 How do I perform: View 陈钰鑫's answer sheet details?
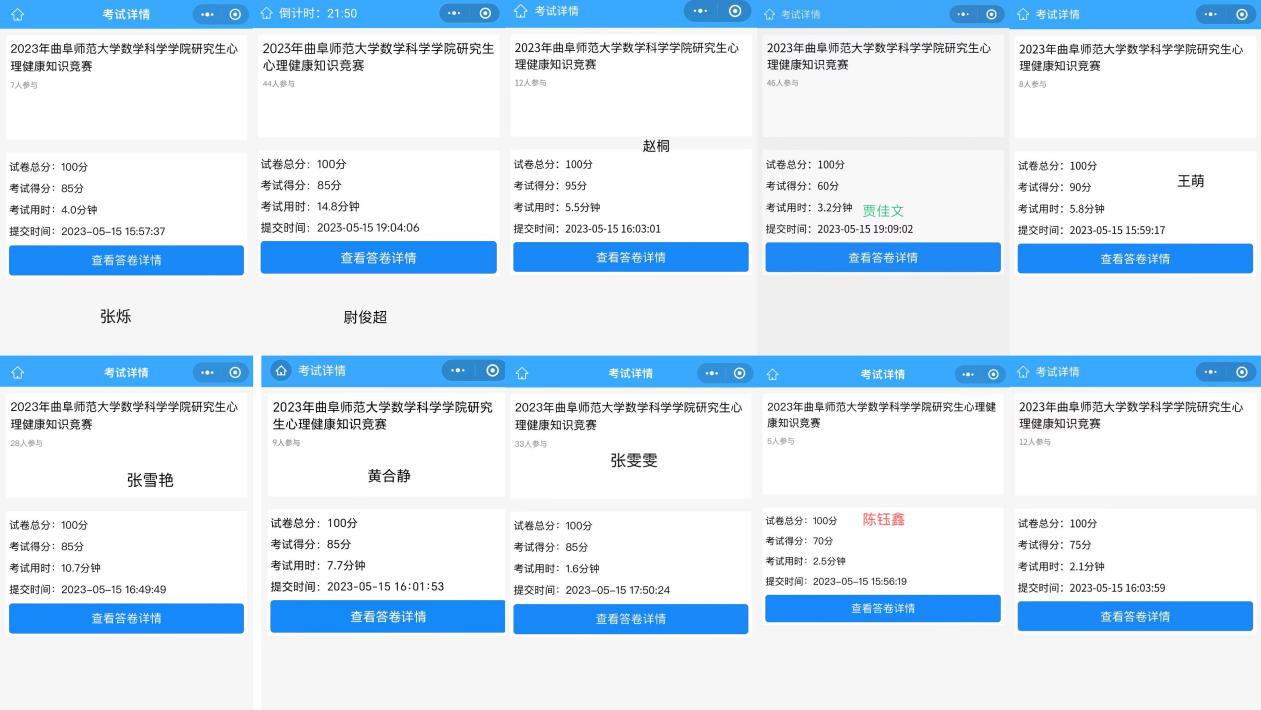(882, 608)
